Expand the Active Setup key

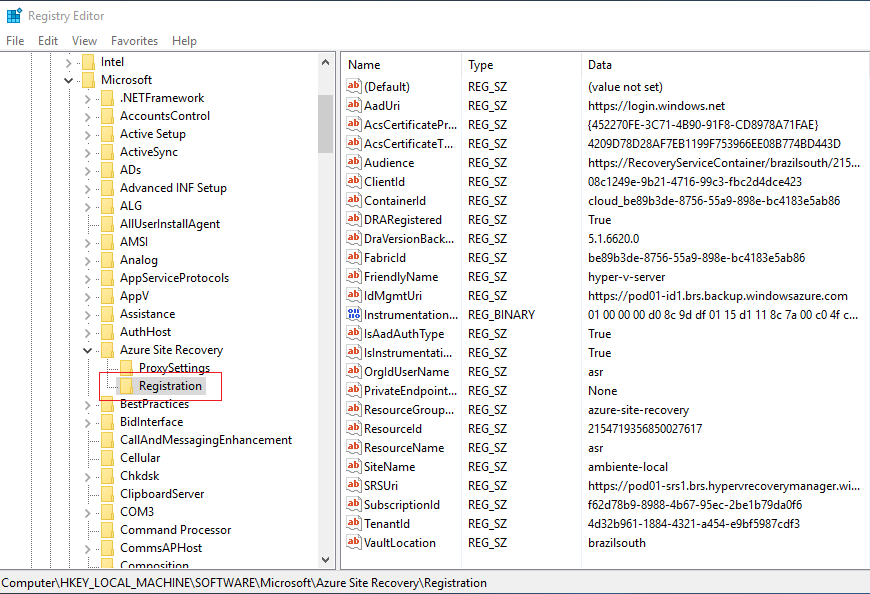87,134
